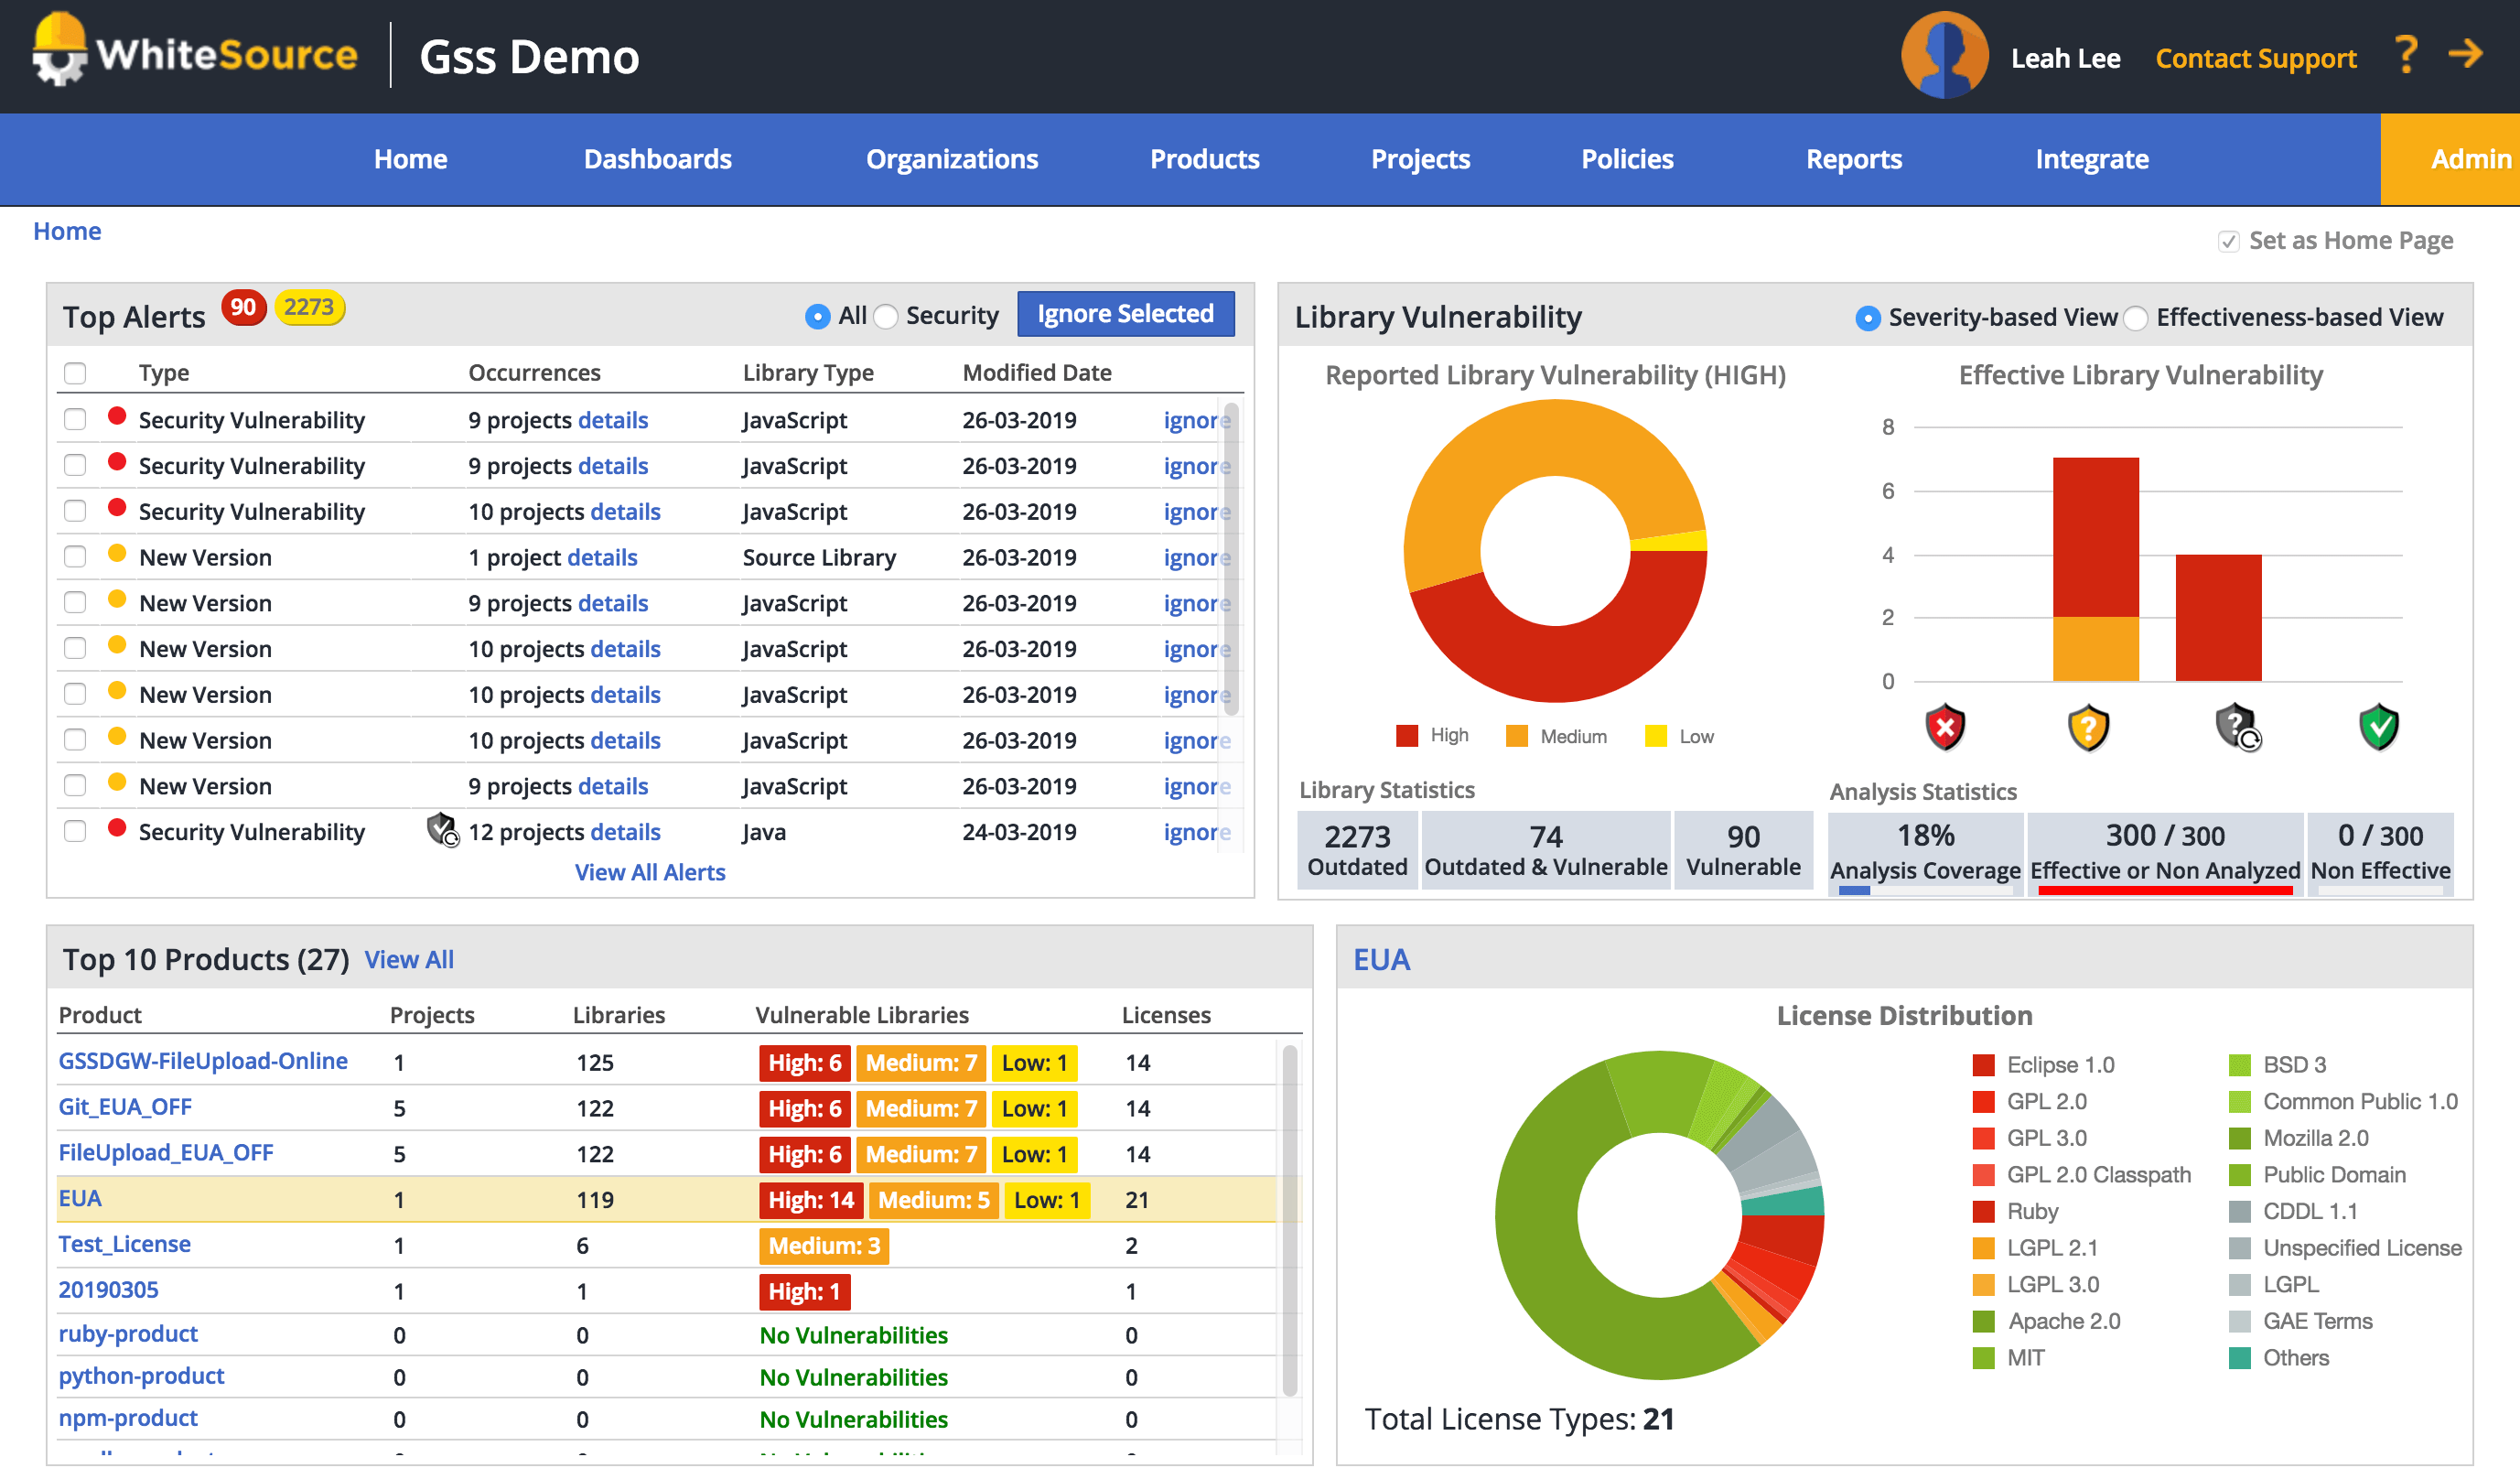Open the Home breadcrumb link
2520x1468 pixels.
[67, 231]
